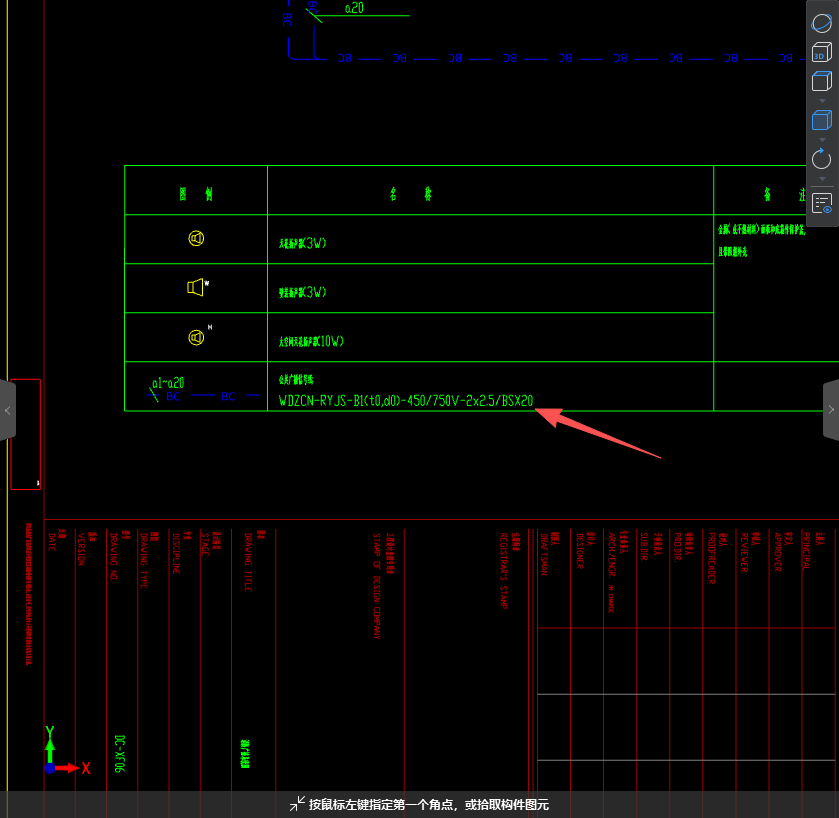
Task: Select the 10W speaker label text
Action: pyautogui.click(x=311, y=341)
